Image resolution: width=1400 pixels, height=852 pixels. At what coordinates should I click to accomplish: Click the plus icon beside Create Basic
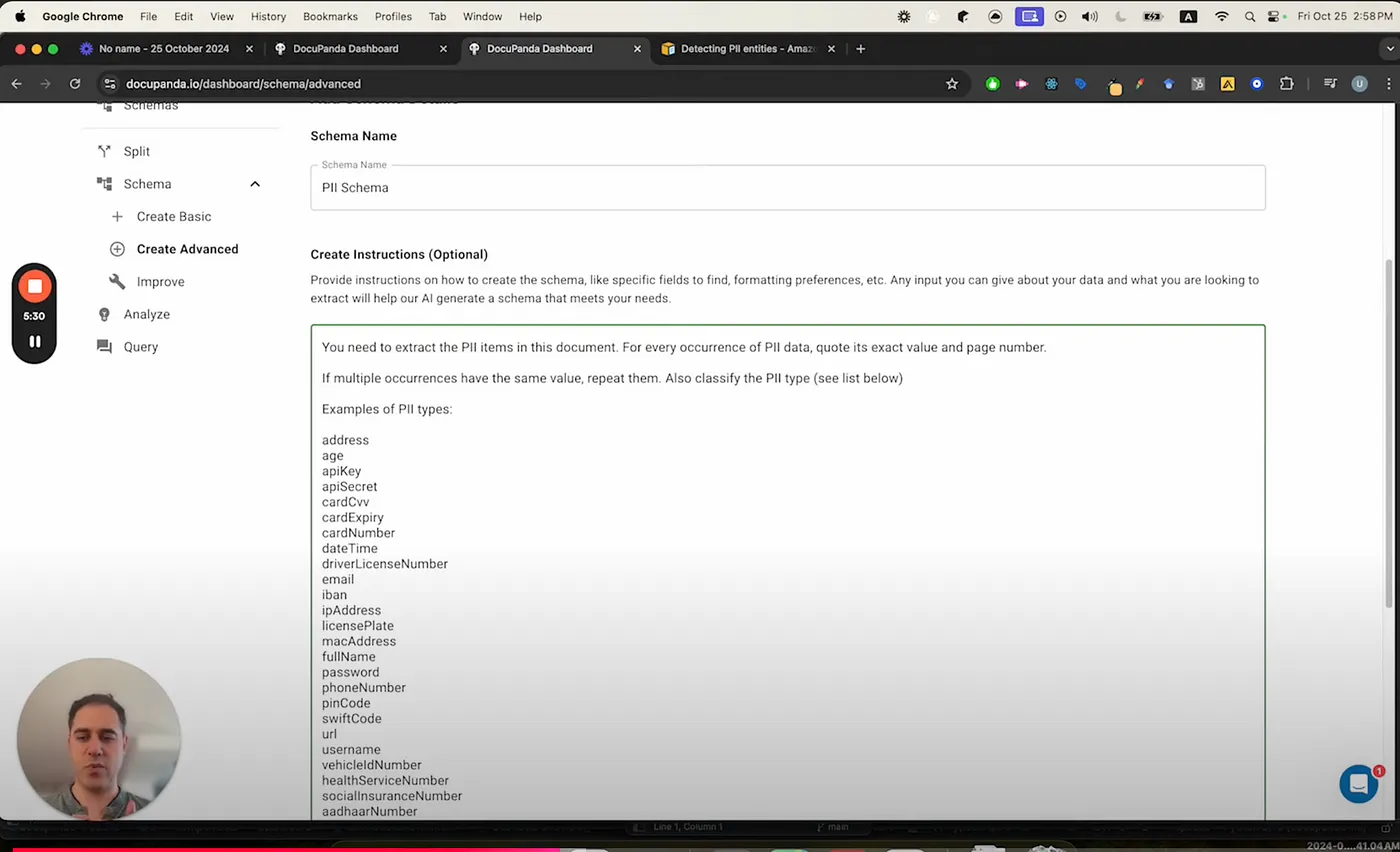click(117, 216)
